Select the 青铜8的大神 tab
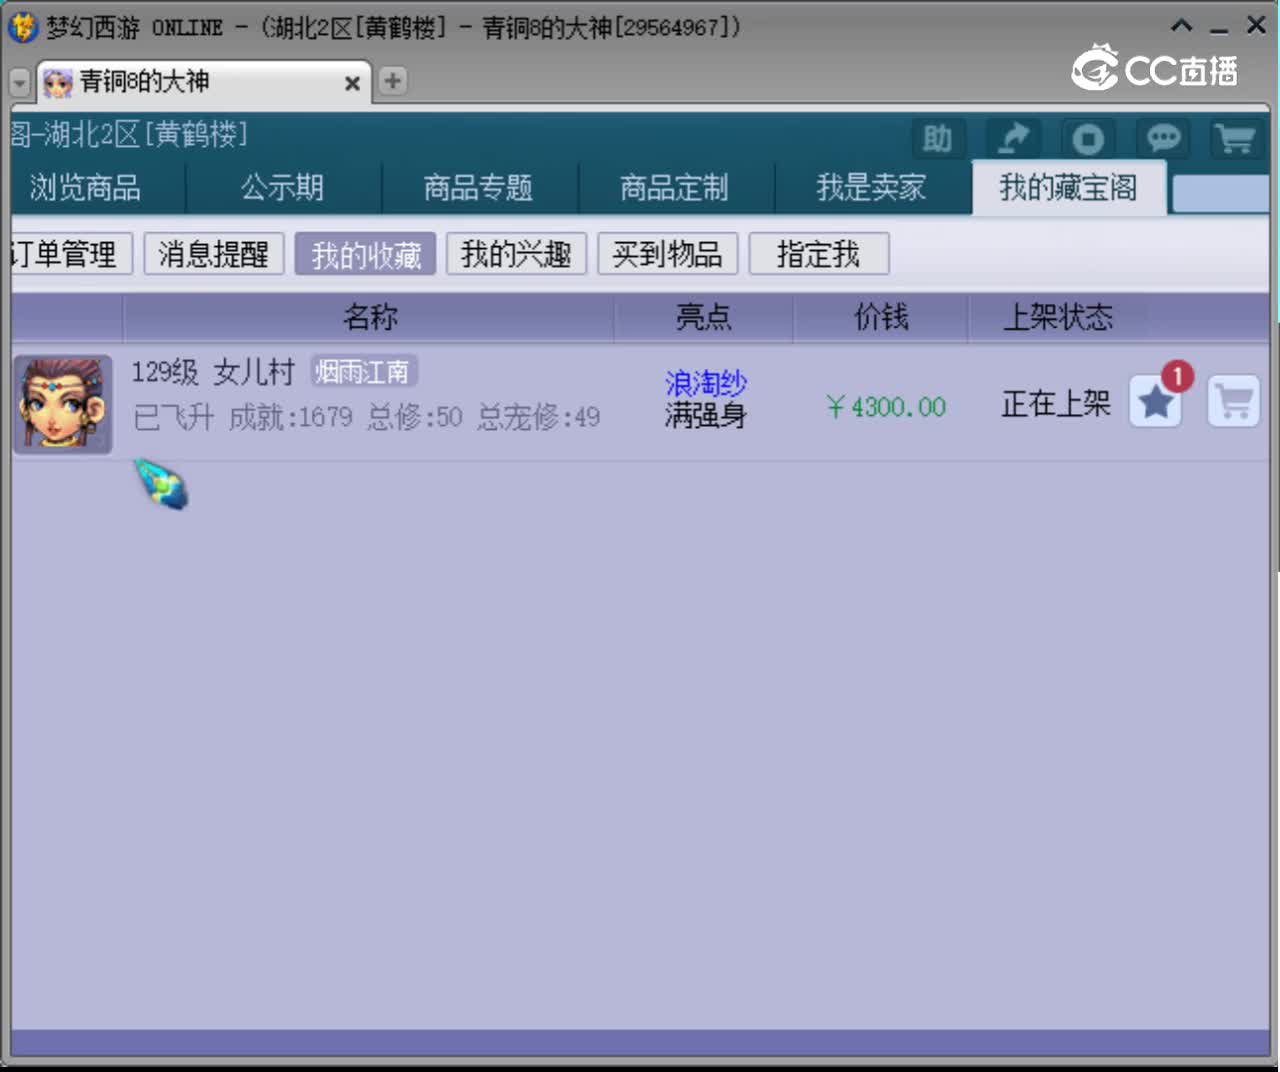Viewport: 1280px width, 1072px height. pos(204,82)
